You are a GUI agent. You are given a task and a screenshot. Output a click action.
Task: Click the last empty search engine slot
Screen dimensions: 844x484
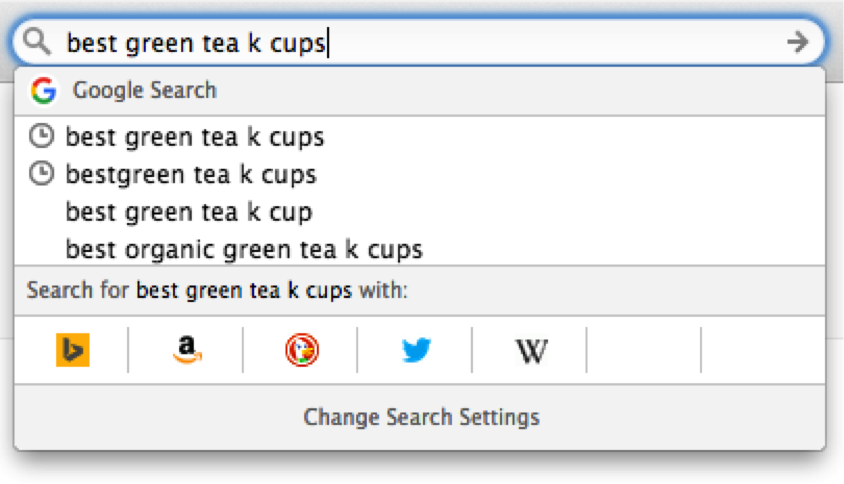point(762,350)
